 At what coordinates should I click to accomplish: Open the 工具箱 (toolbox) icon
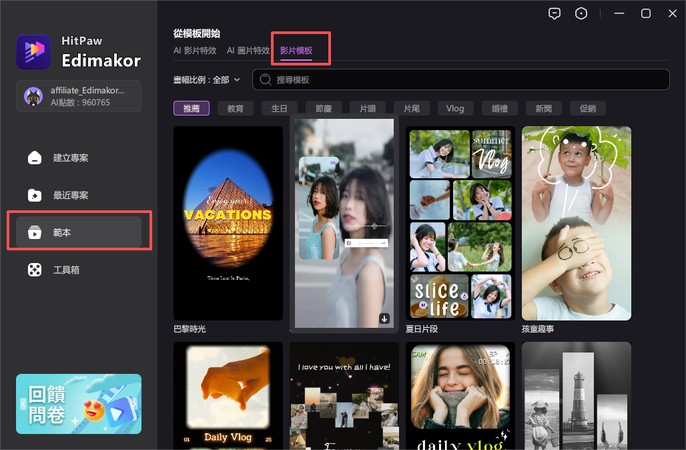[x=35, y=270]
